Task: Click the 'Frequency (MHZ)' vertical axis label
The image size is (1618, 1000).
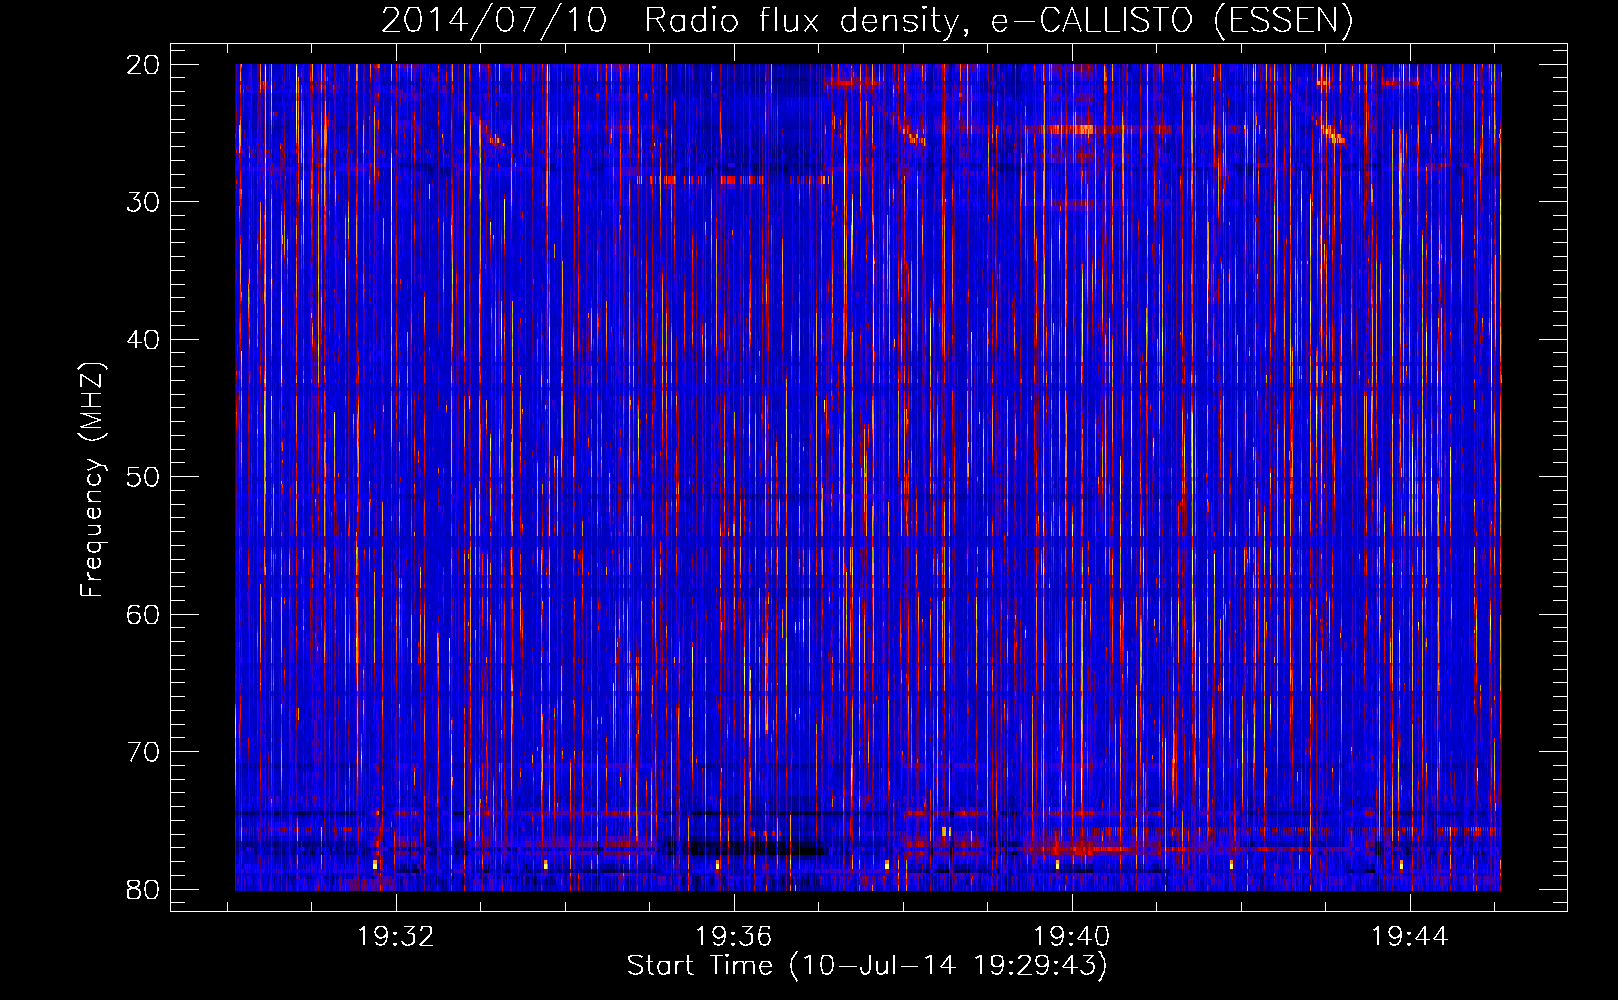Action: pyautogui.click(x=92, y=480)
